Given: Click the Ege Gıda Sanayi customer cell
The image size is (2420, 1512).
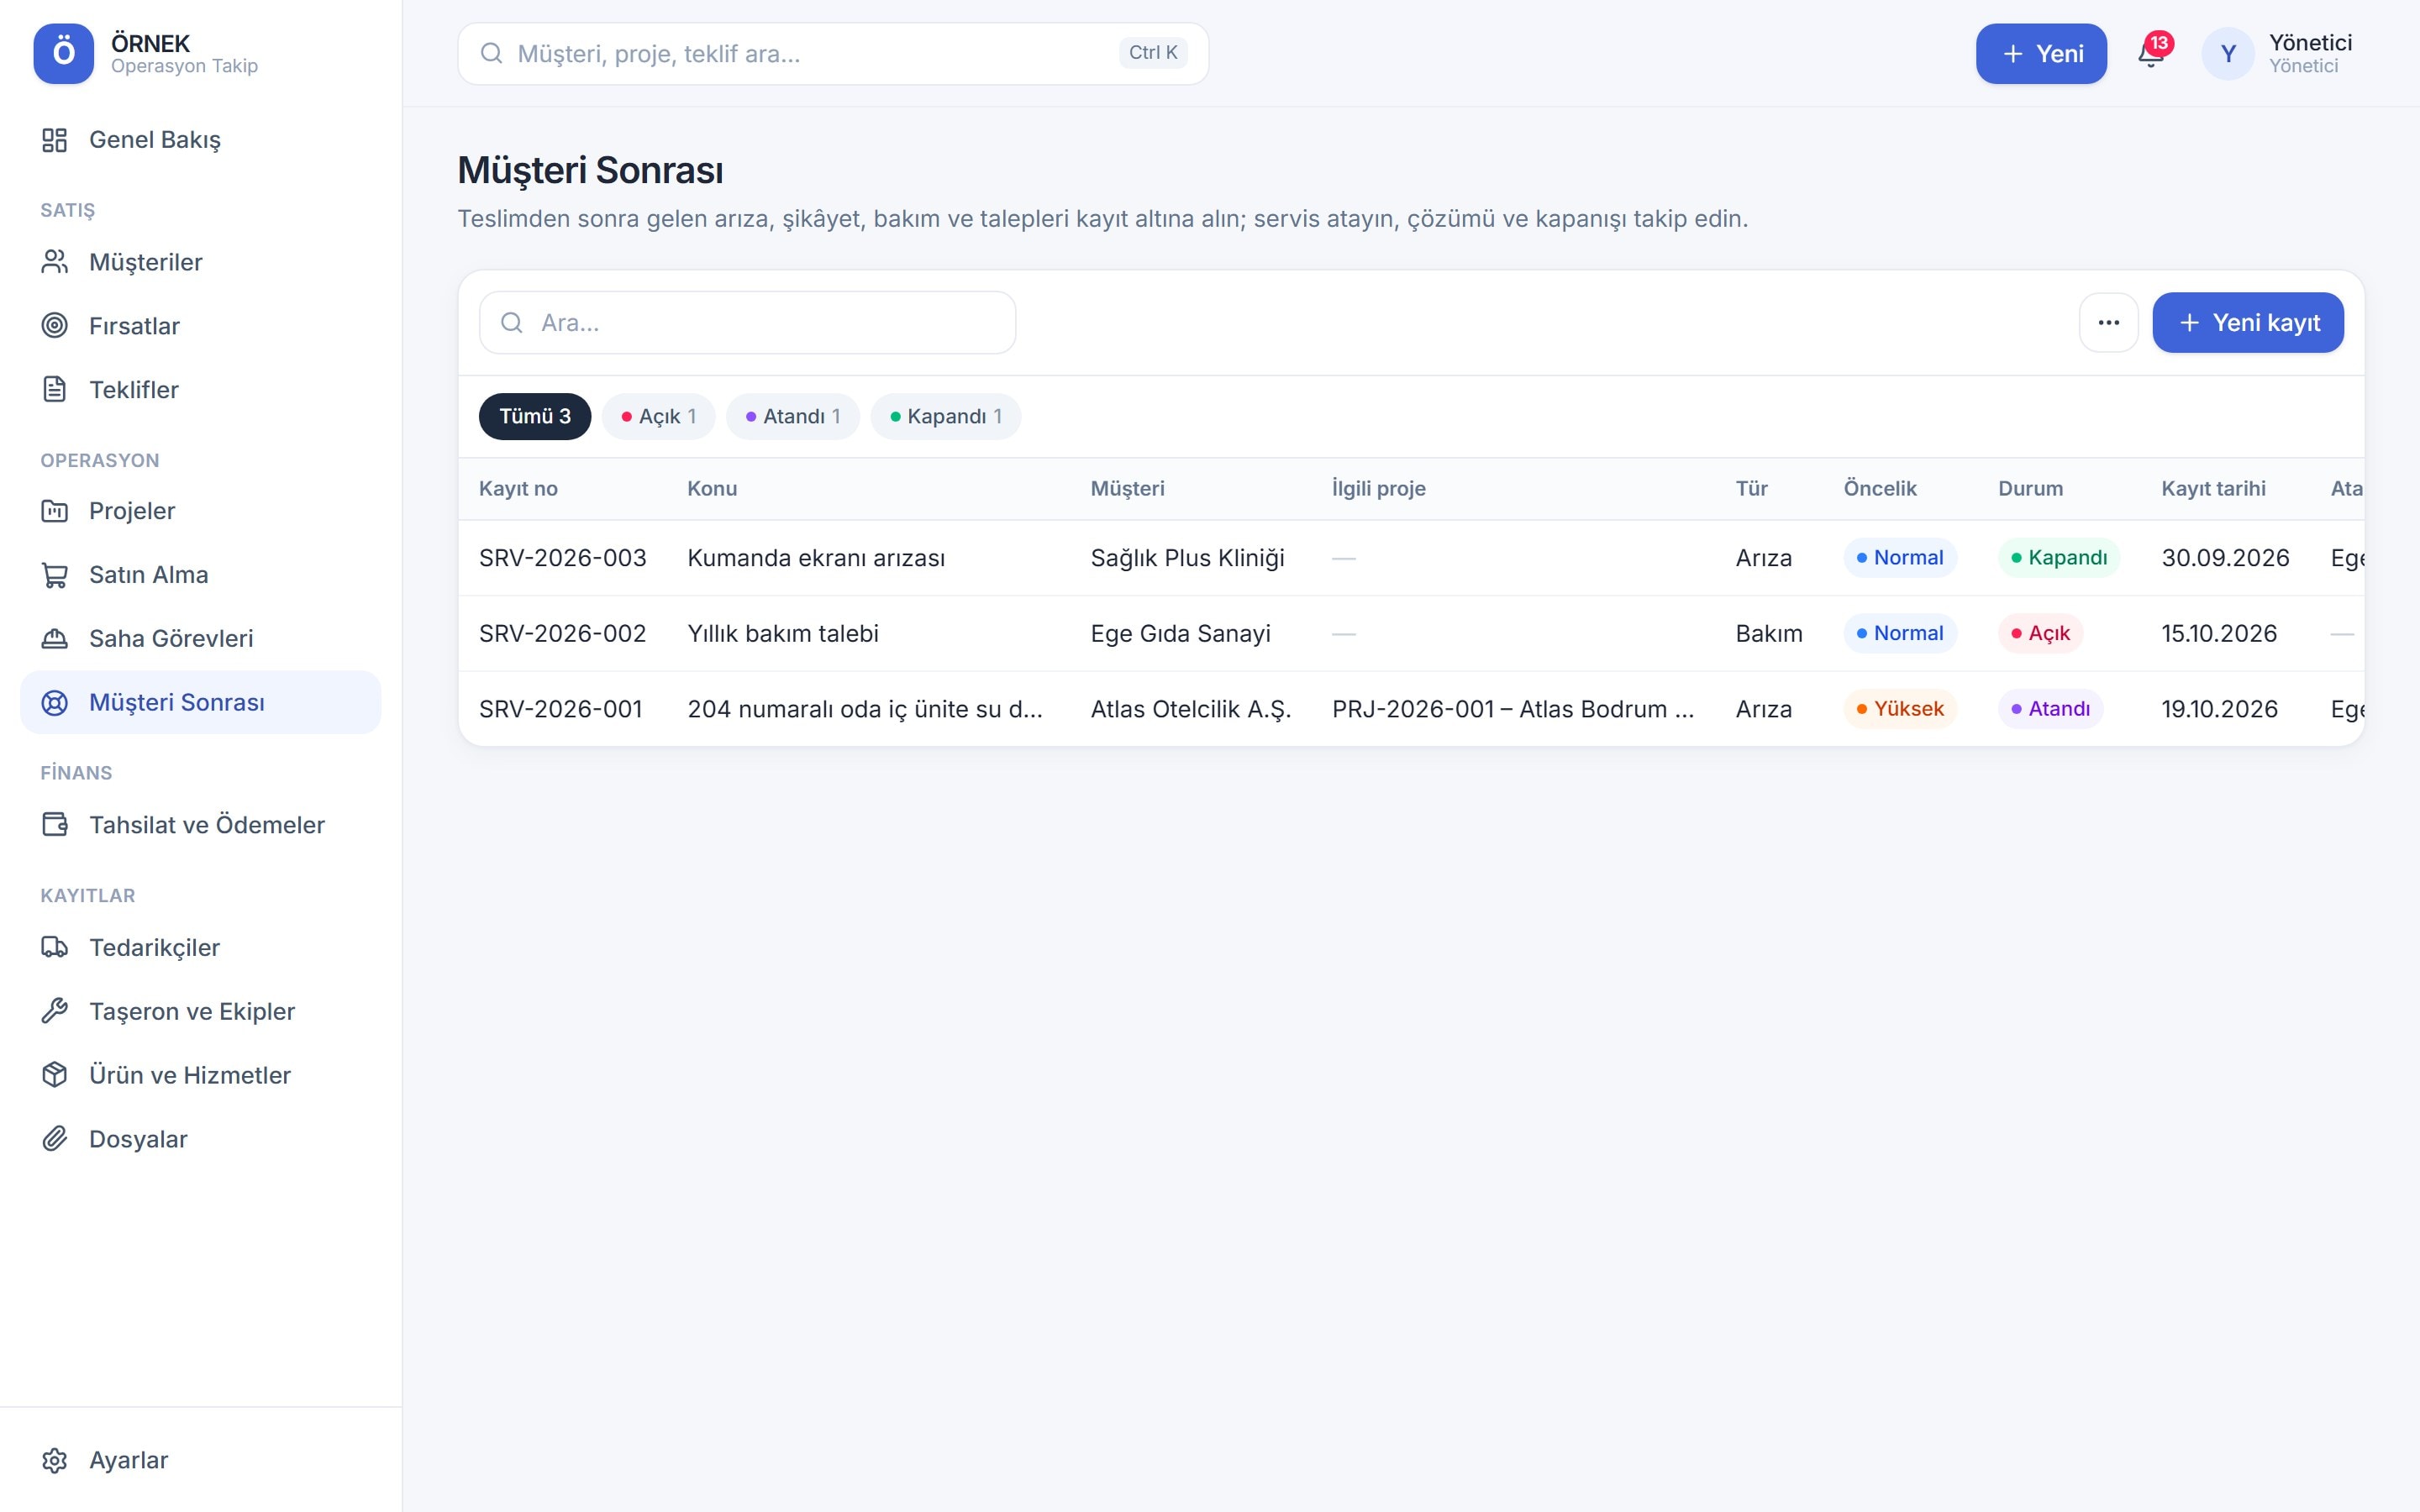Looking at the screenshot, I should (x=1180, y=633).
